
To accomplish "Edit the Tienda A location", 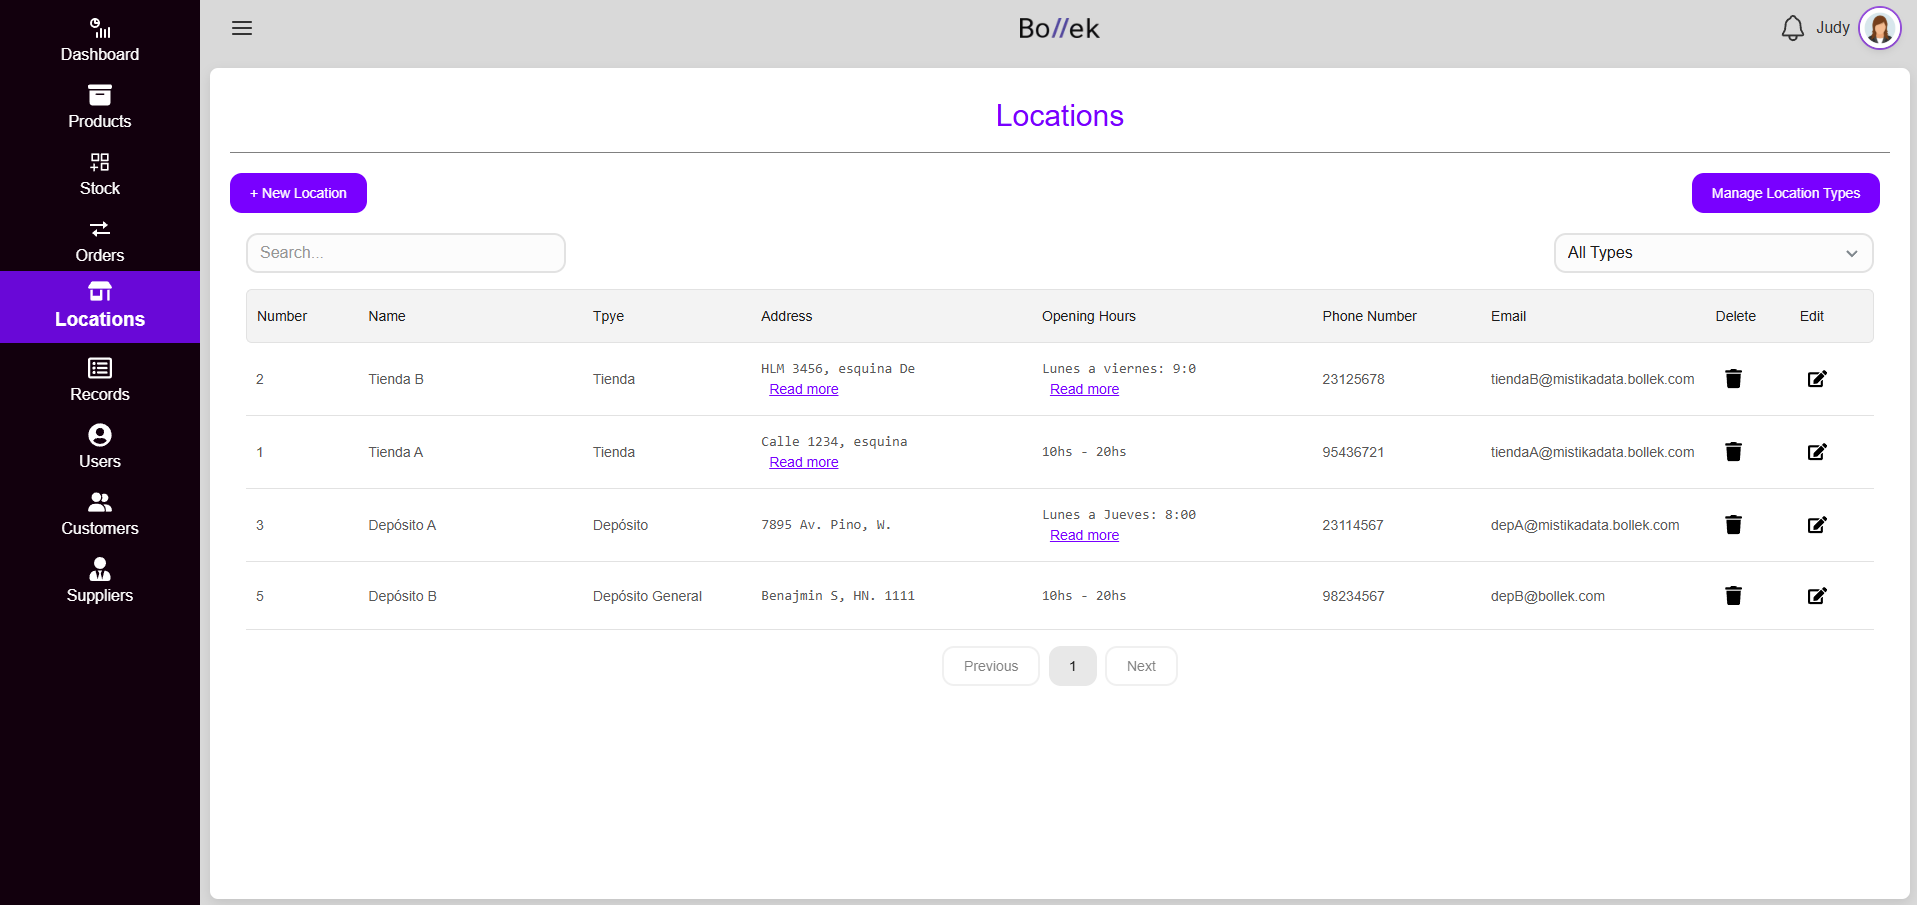I will pos(1816,452).
